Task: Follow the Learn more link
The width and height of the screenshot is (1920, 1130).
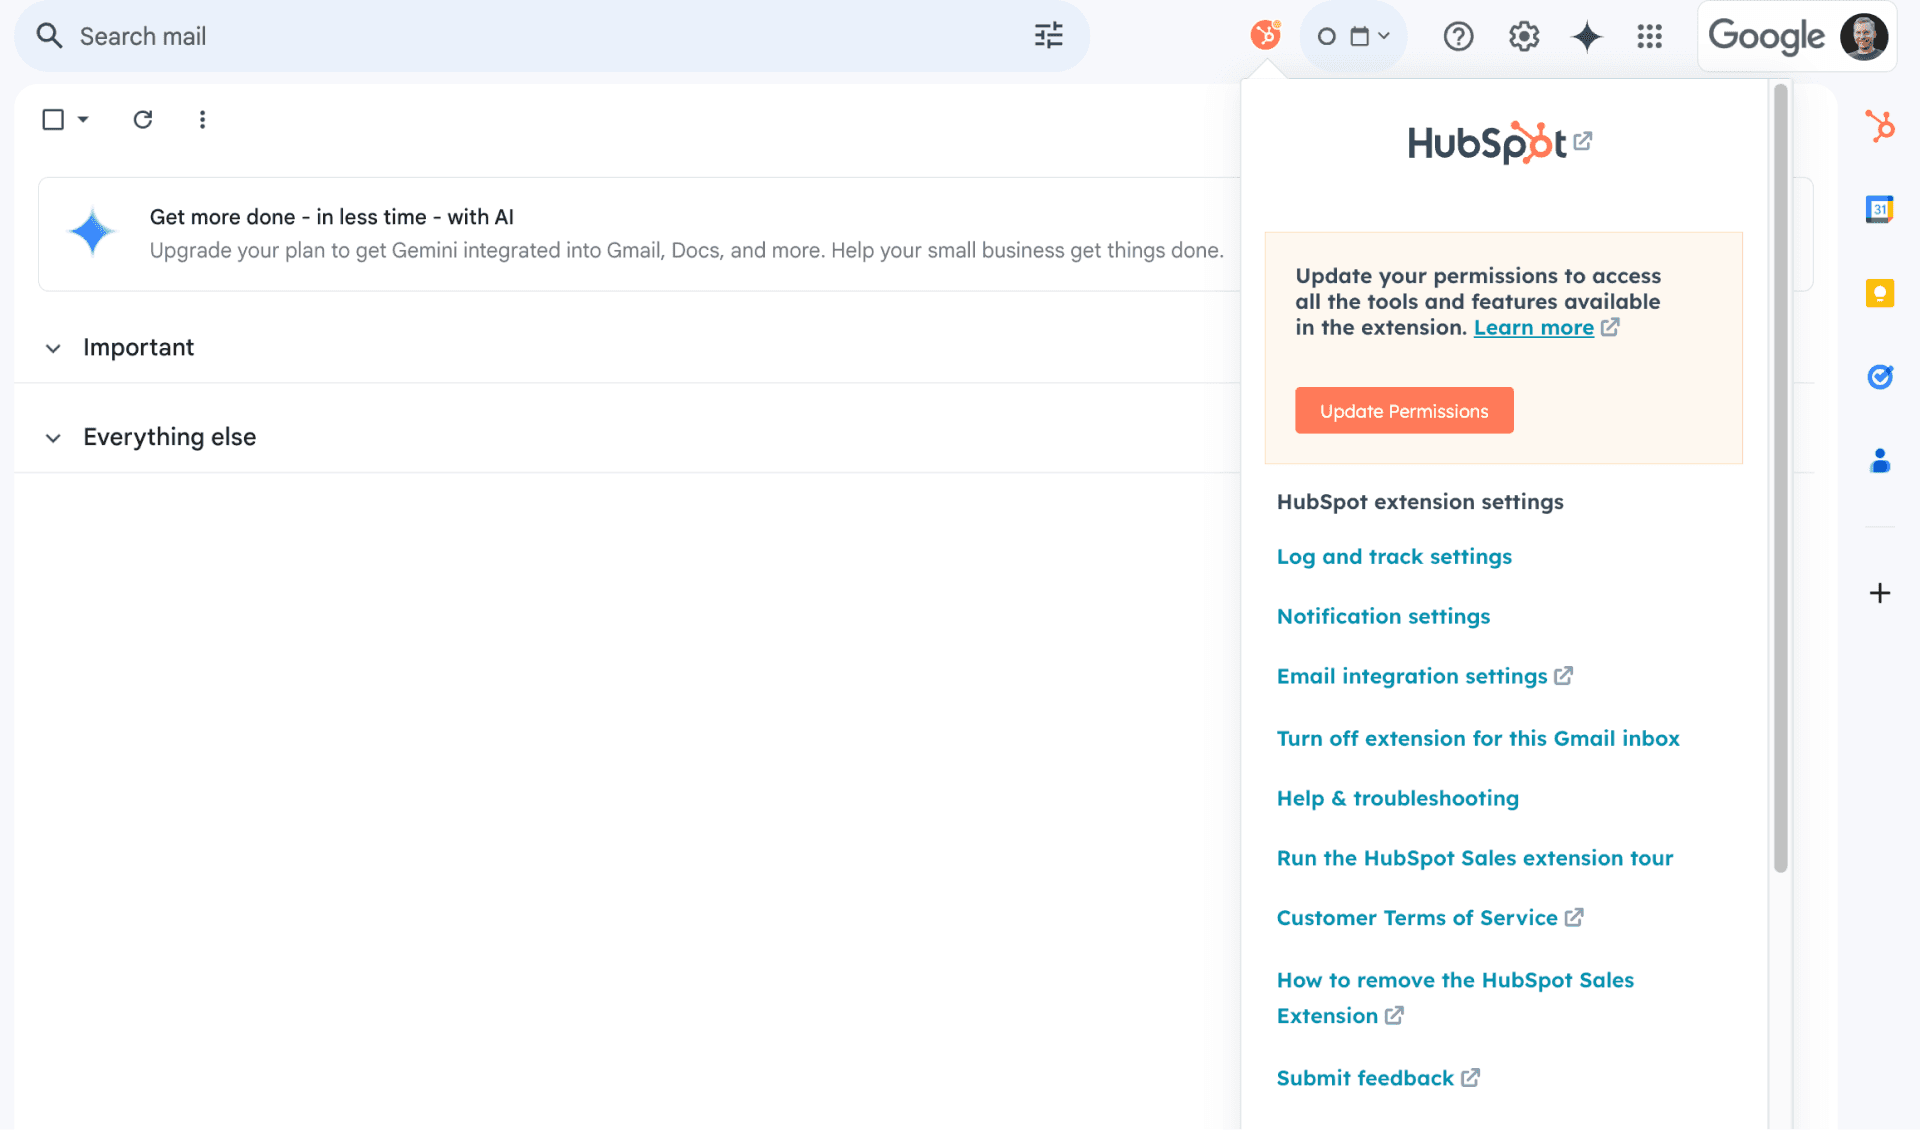Action: click(1534, 328)
